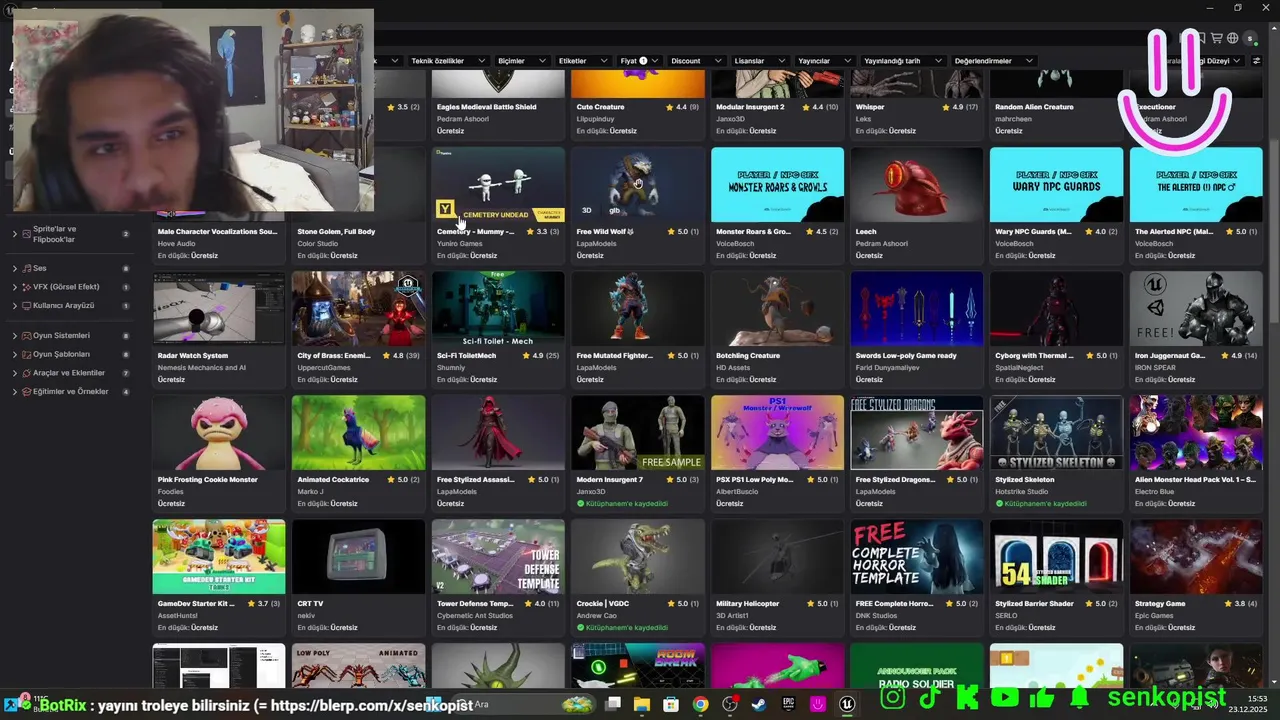Screen dimensions: 1280x720
Task: Open Task View from the taskbar
Action: tap(613, 704)
